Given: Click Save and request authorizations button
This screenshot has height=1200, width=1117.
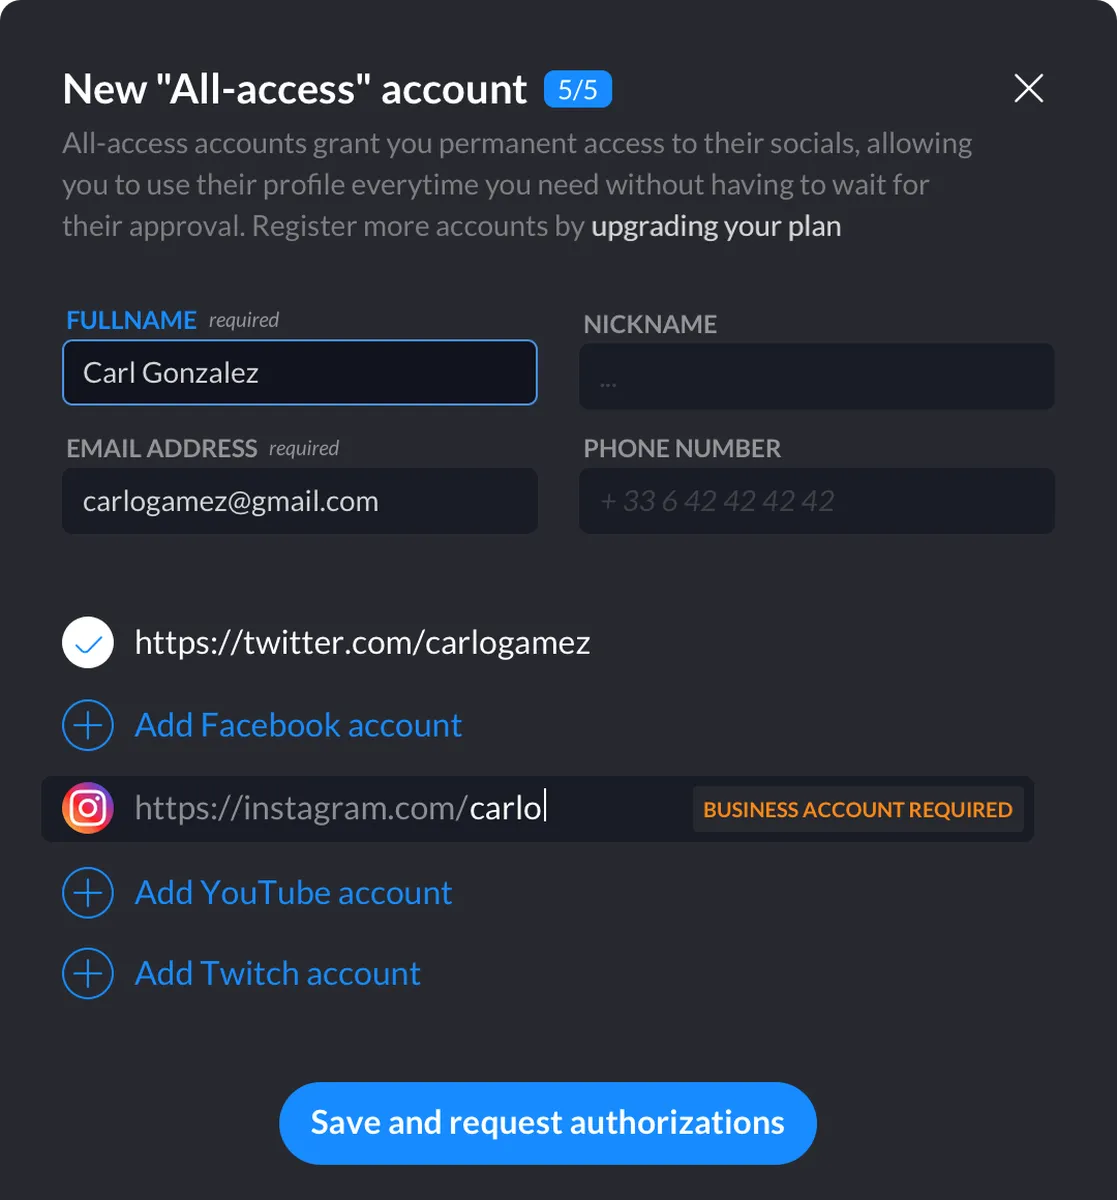Looking at the screenshot, I should pyautogui.click(x=548, y=1123).
